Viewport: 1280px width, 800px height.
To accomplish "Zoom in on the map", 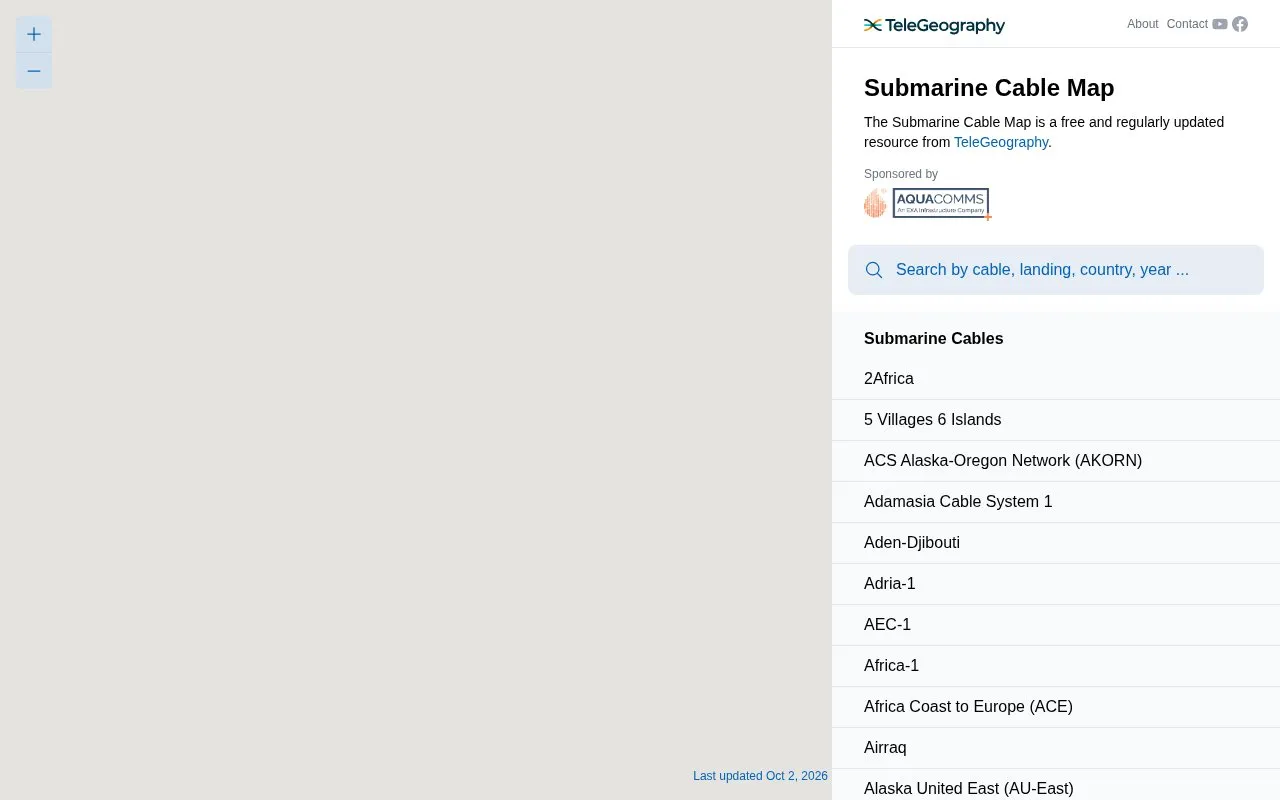I will 34,35.
